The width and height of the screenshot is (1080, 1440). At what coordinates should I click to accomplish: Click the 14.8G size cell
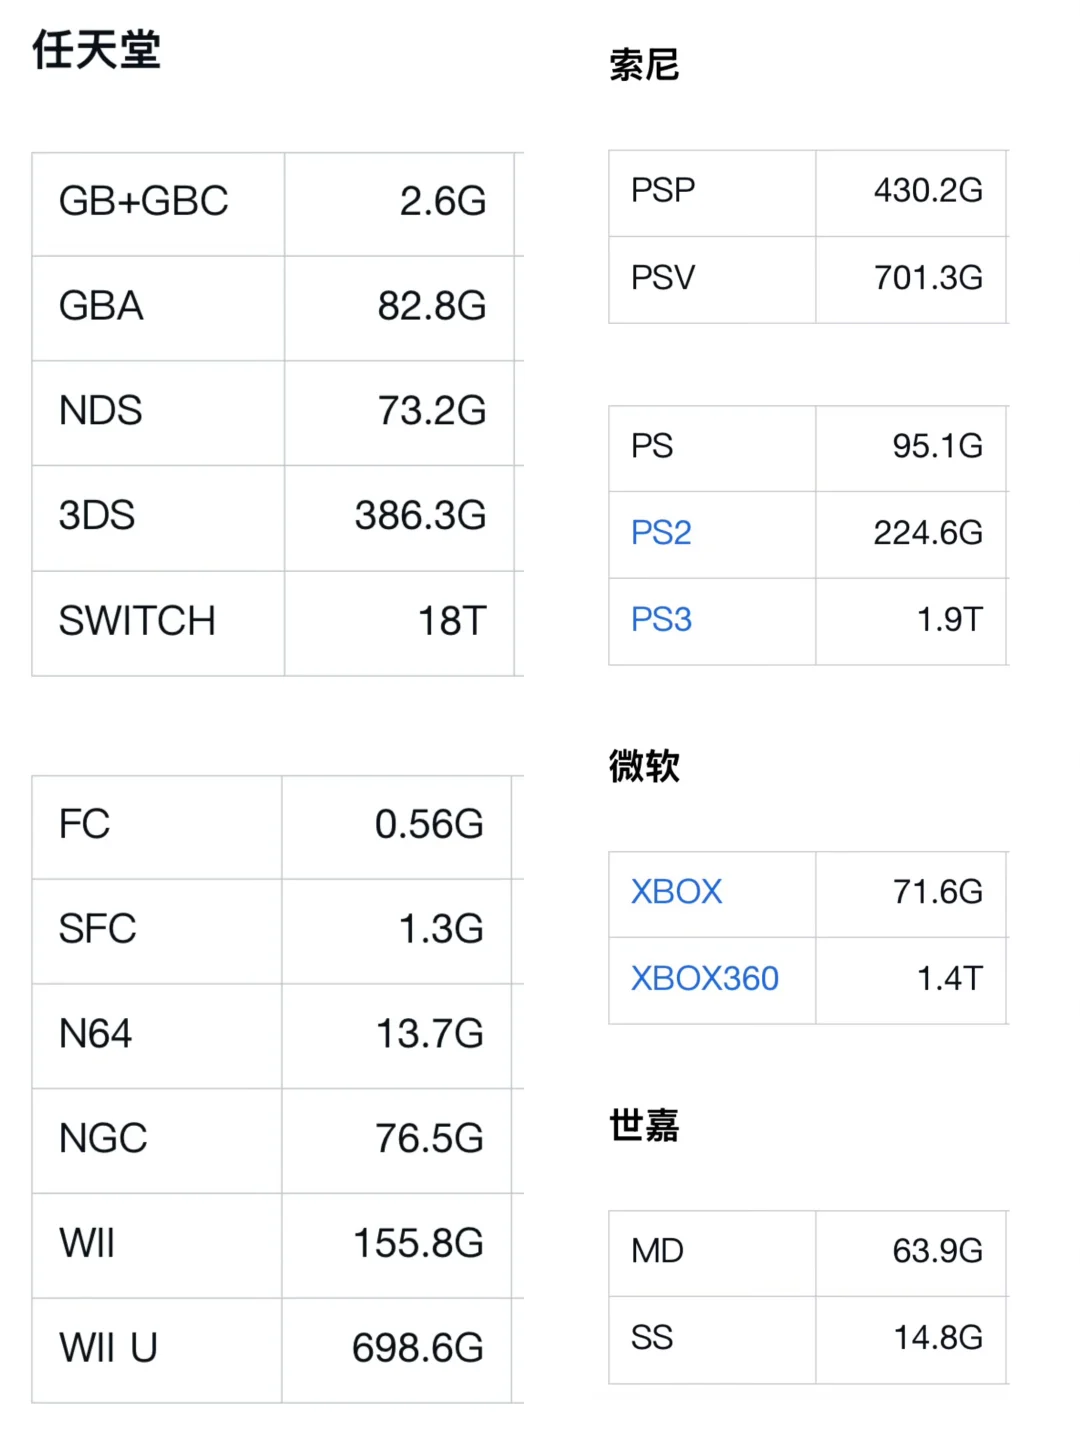pos(937,1338)
